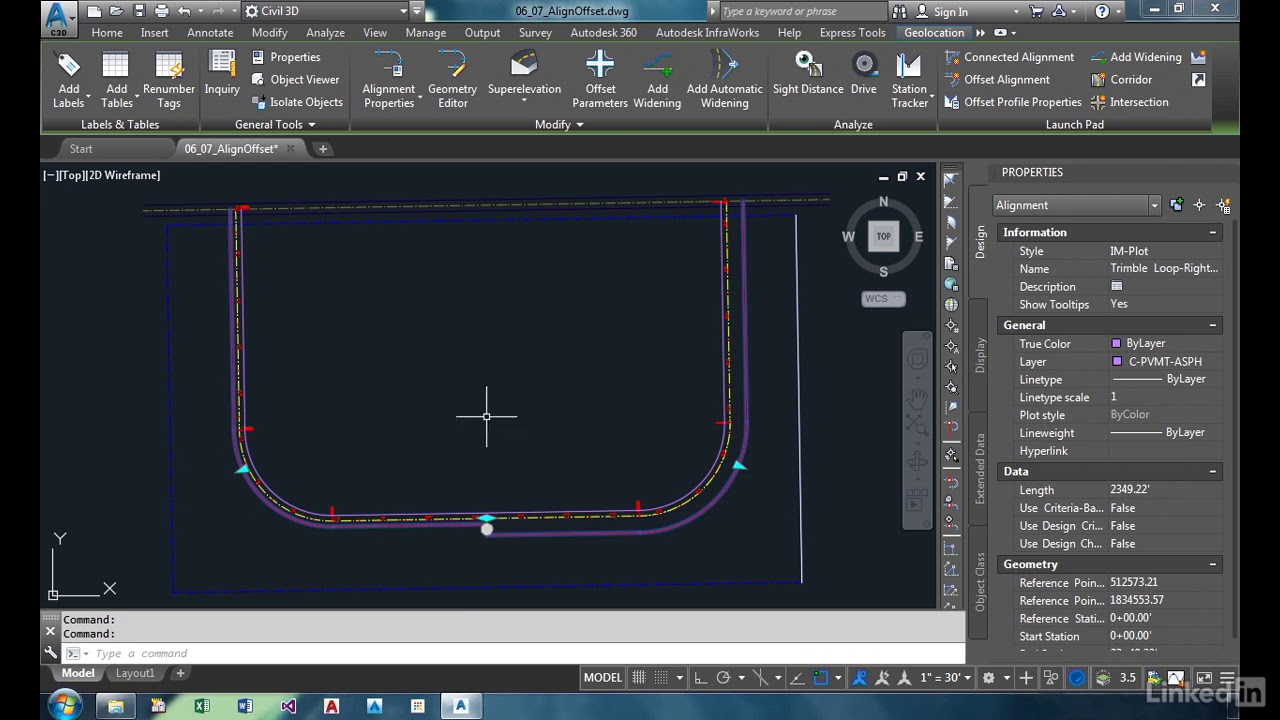Click the Layer C-PVMT-ASPH color swatch
This screenshot has width=1280, height=720.
point(1116,362)
